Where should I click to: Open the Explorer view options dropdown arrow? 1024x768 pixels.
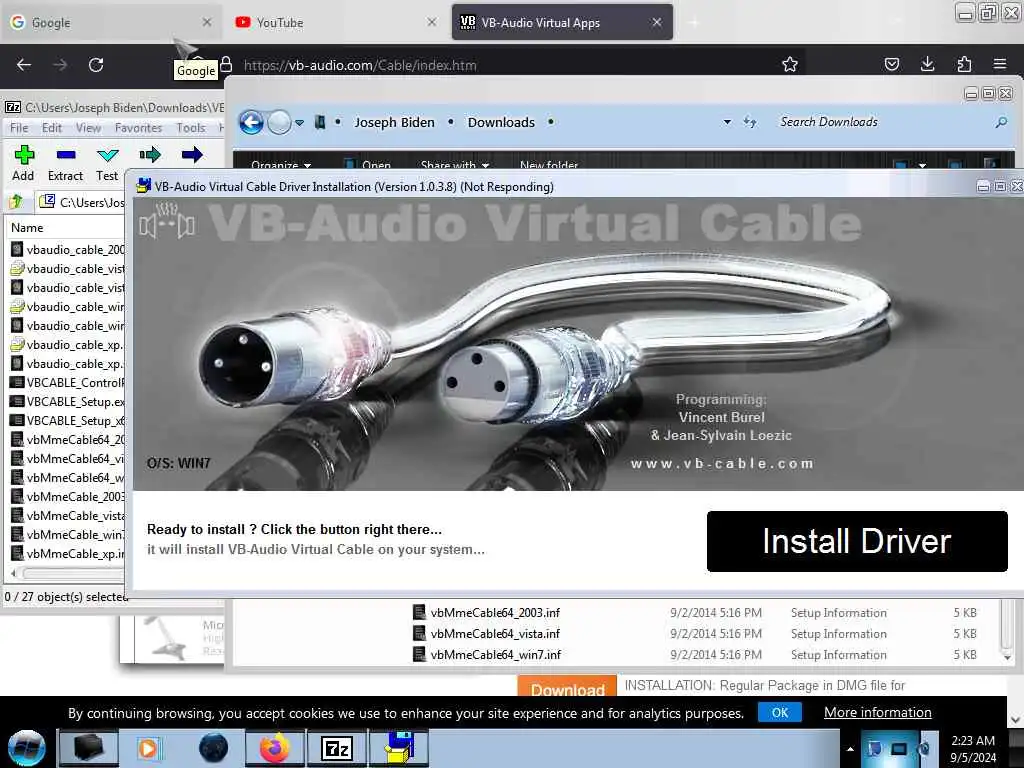pos(922,165)
